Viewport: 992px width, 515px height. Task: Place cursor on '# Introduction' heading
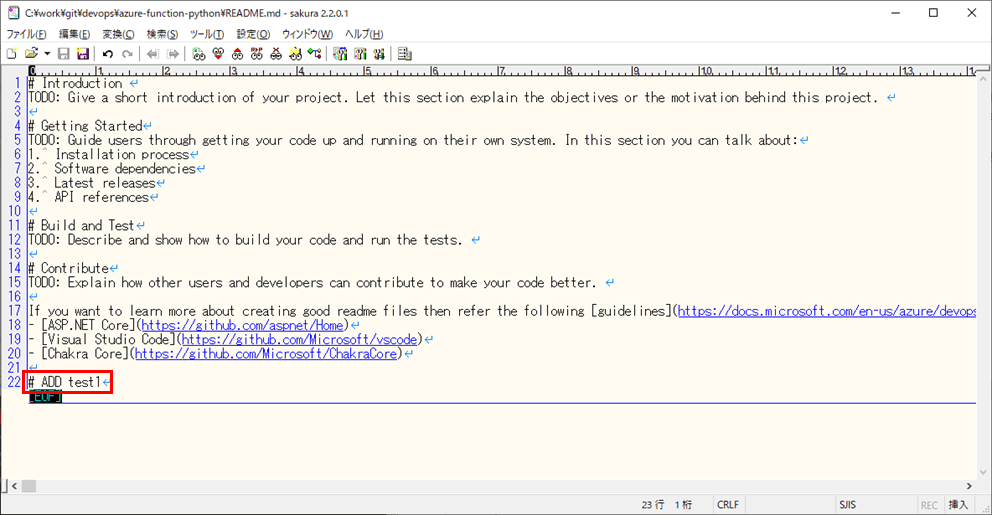coord(75,84)
